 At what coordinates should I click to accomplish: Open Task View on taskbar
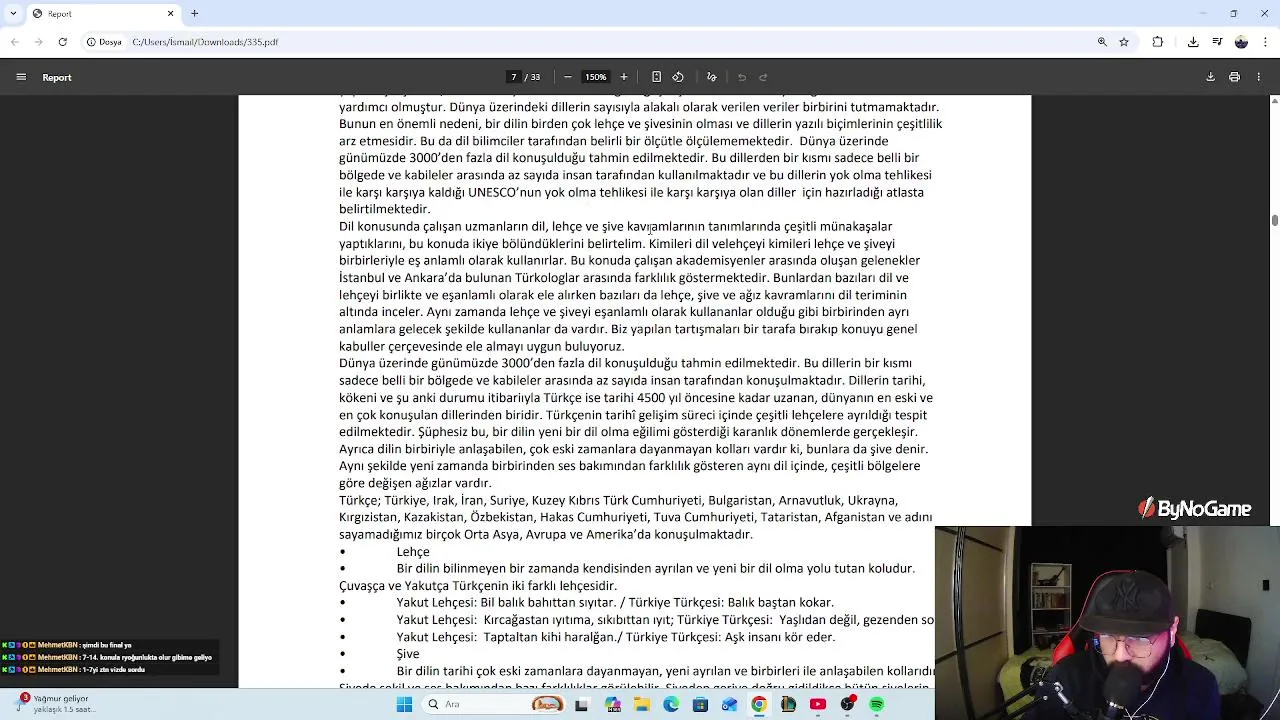tap(581, 704)
